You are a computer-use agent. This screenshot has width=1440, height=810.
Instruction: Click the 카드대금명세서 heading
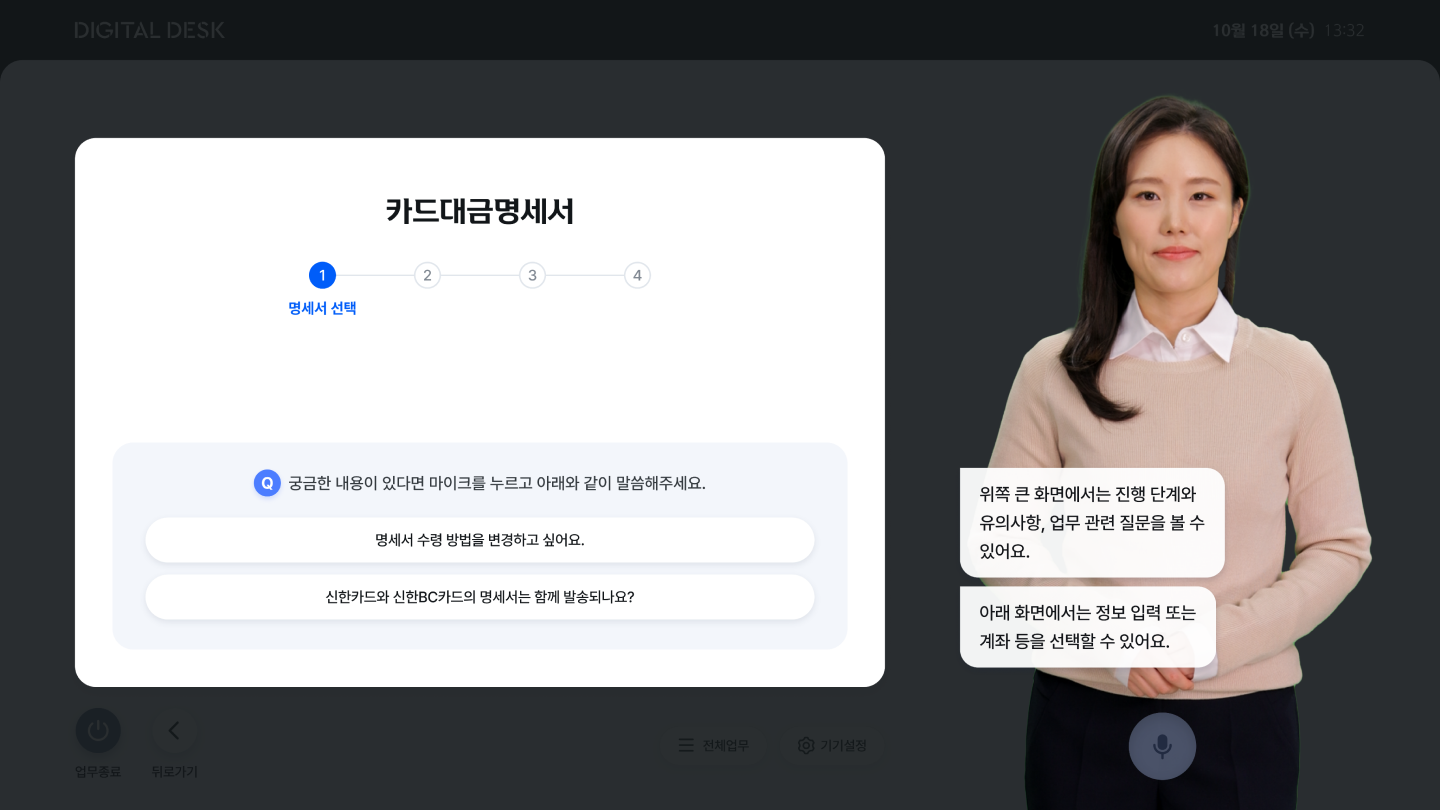click(480, 211)
